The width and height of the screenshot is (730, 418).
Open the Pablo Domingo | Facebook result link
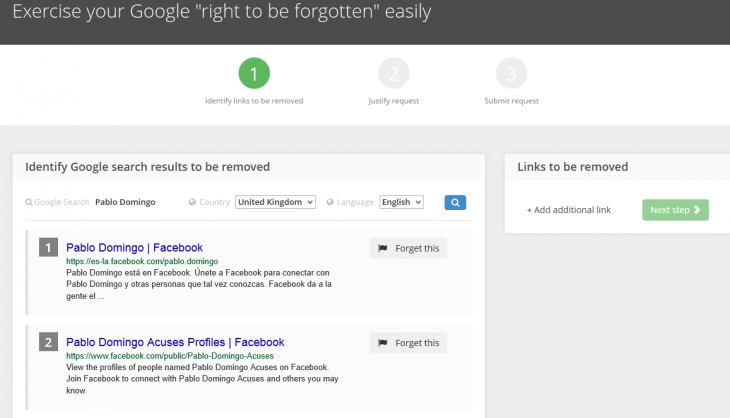click(x=134, y=247)
